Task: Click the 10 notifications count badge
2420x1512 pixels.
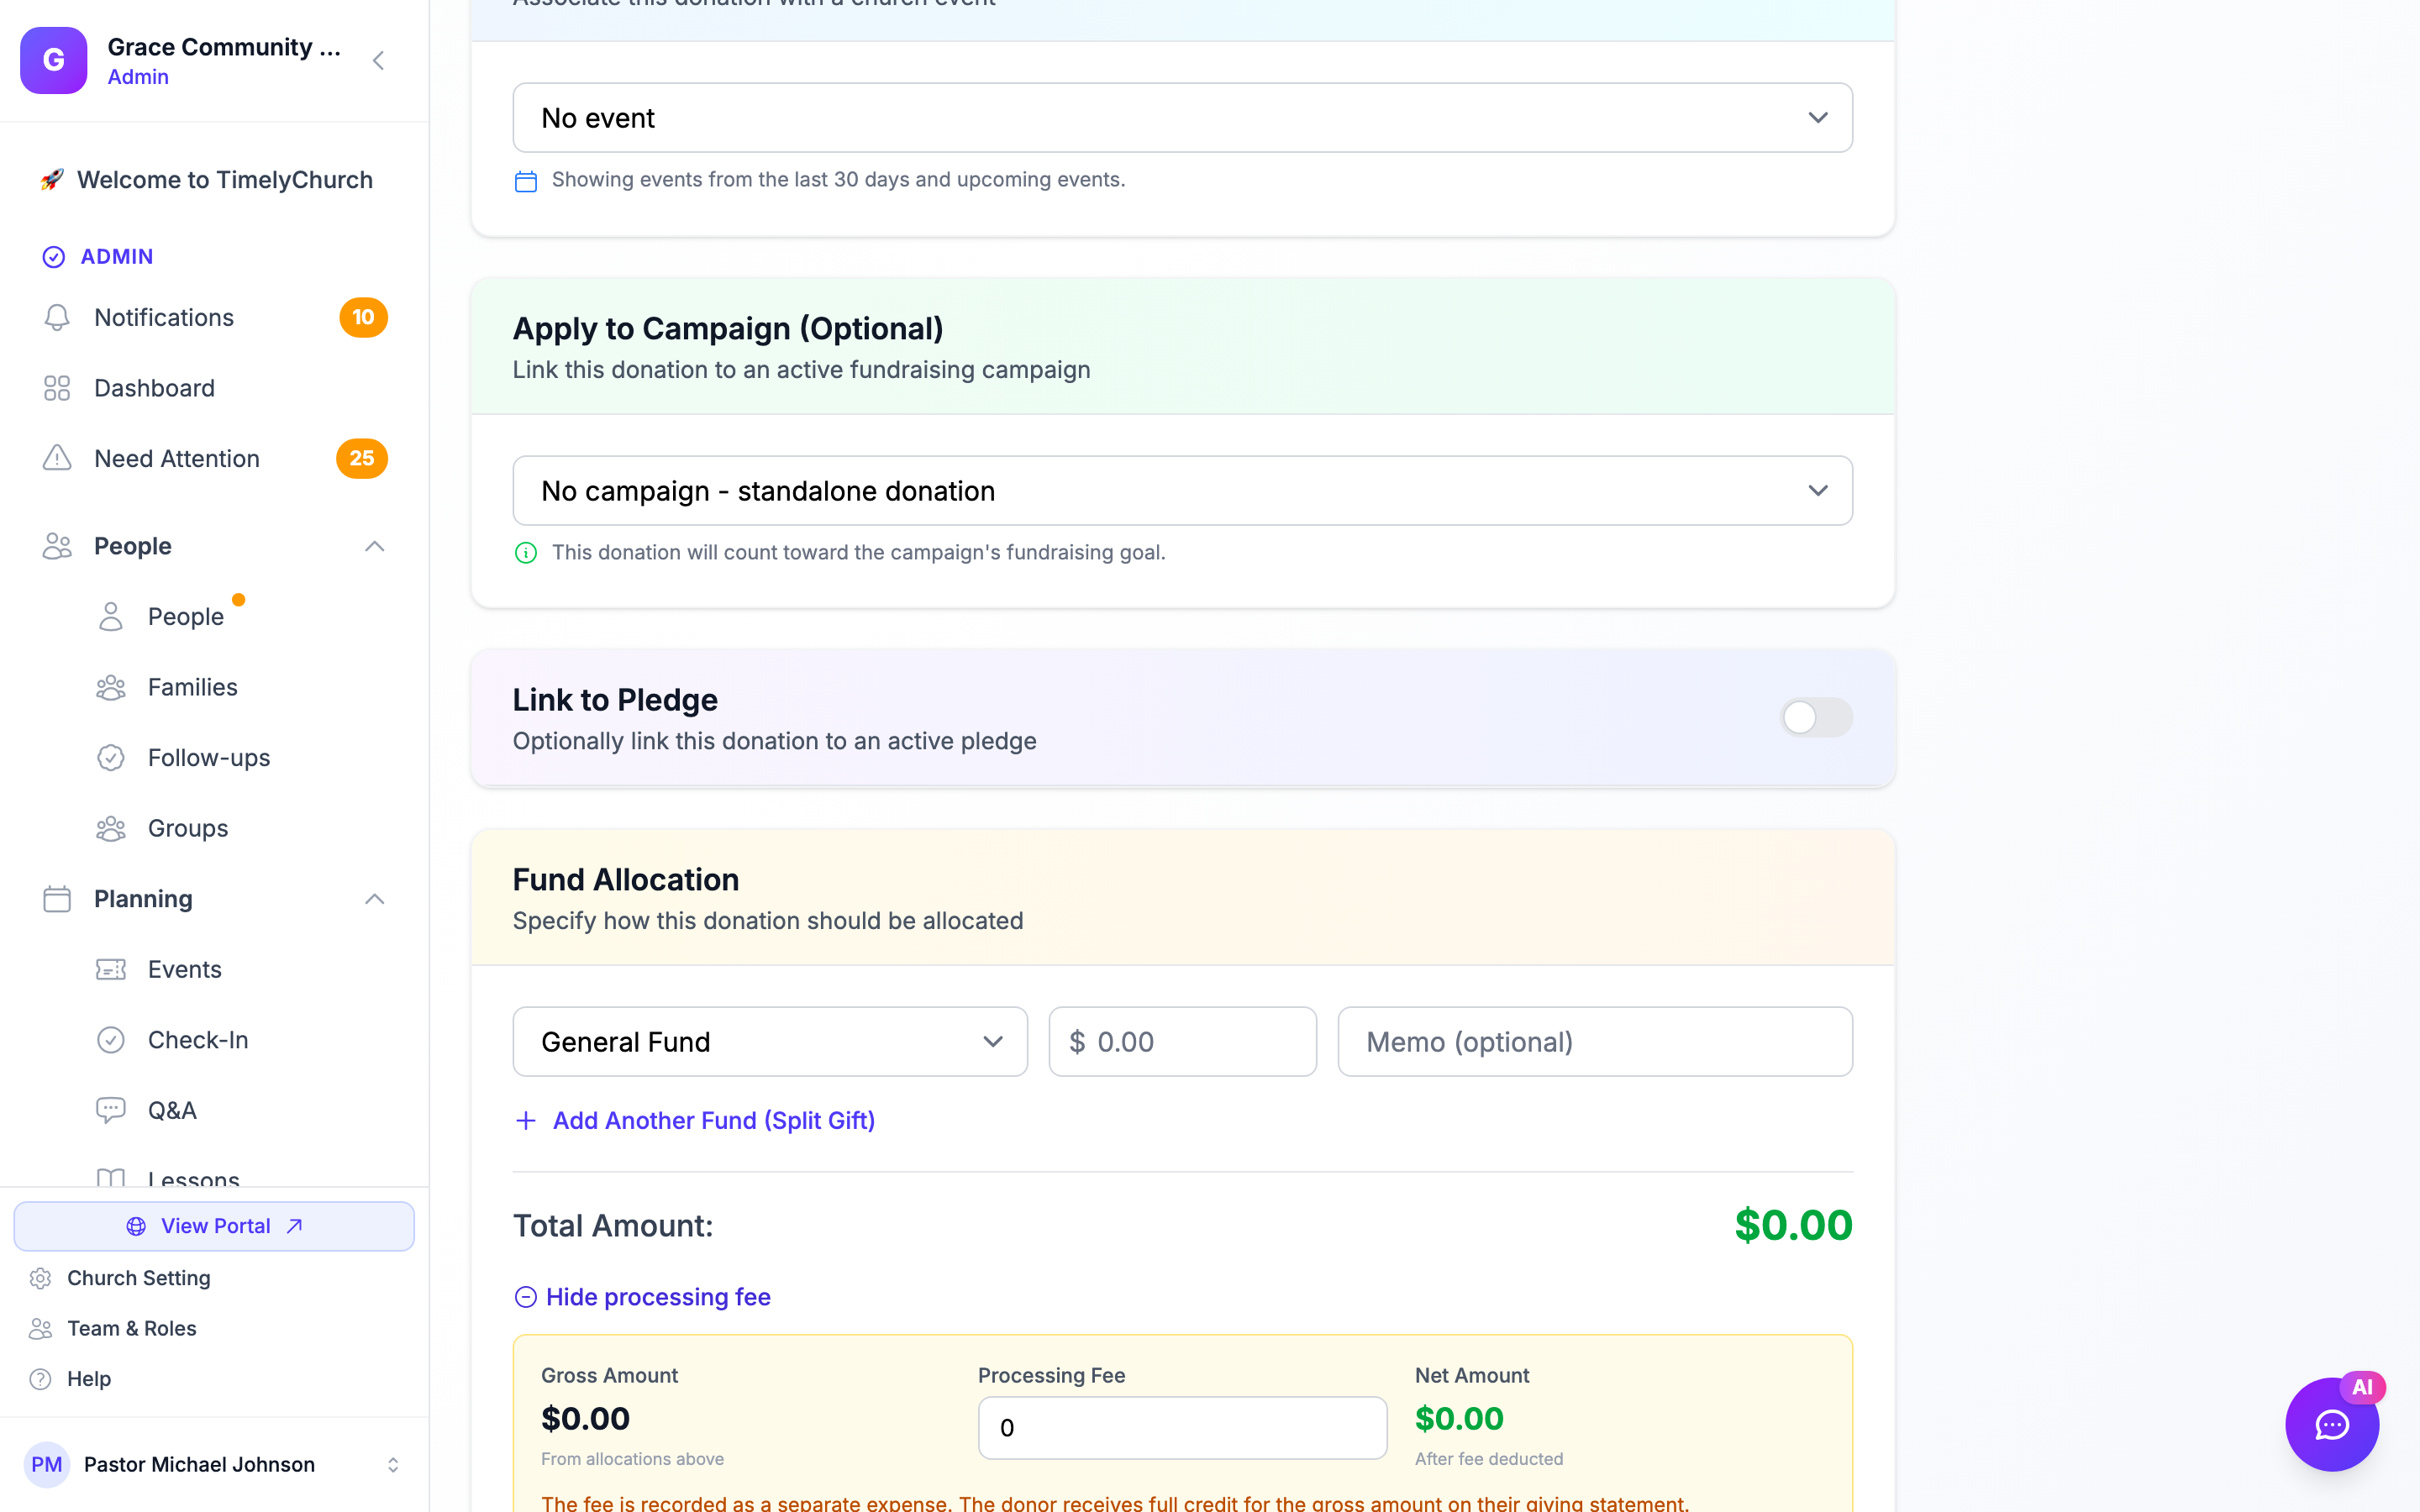Action: [363, 317]
